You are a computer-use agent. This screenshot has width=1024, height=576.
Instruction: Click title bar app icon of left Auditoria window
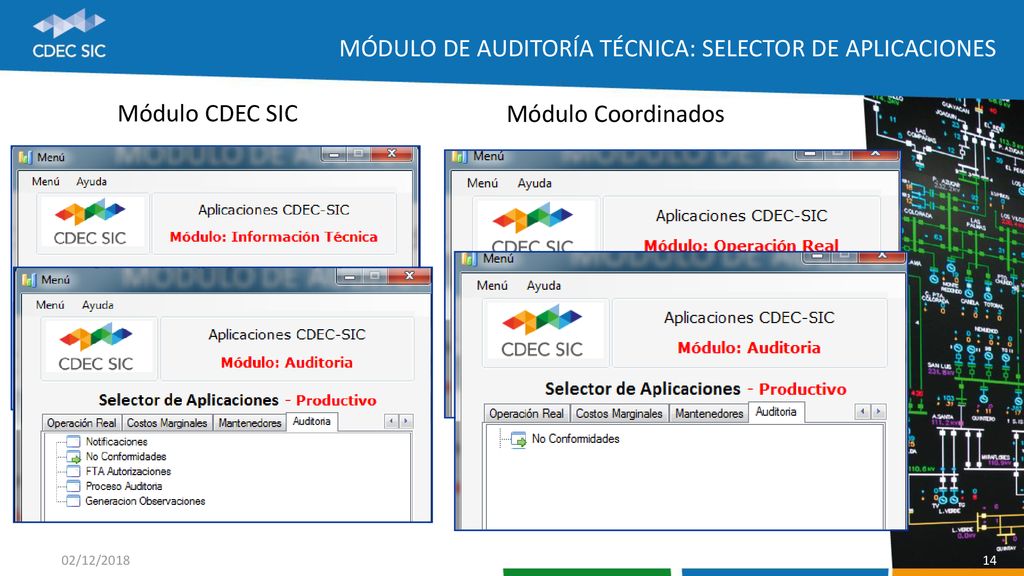(29, 280)
